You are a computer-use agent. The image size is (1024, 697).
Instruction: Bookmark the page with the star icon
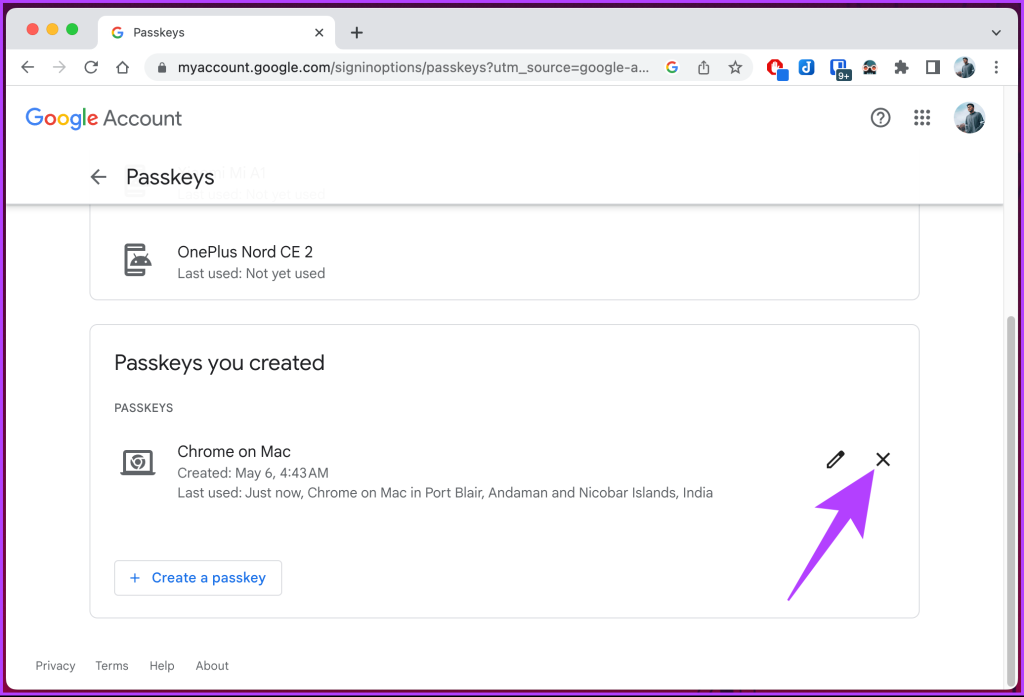coord(735,67)
